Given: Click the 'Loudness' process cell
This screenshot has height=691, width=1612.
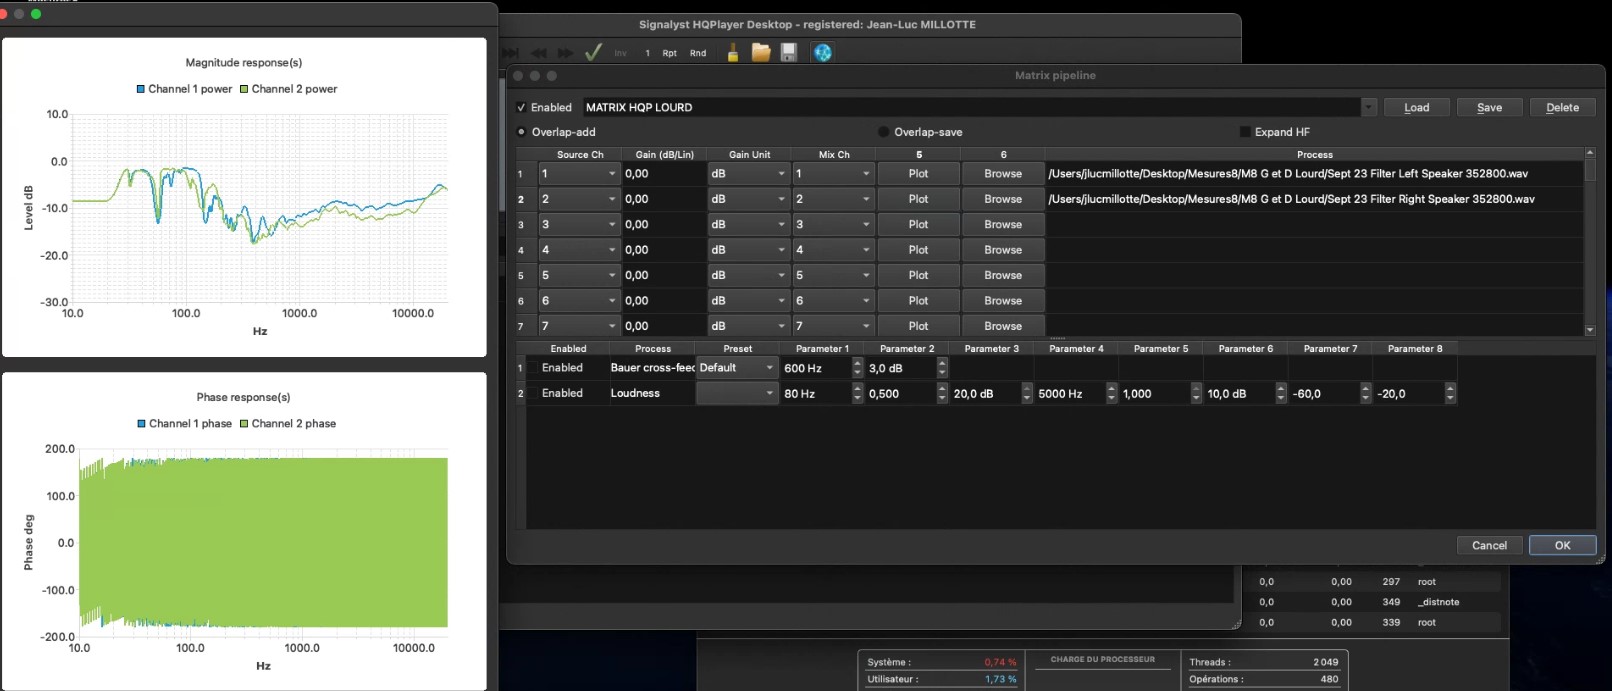Looking at the screenshot, I should (x=652, y=394).
